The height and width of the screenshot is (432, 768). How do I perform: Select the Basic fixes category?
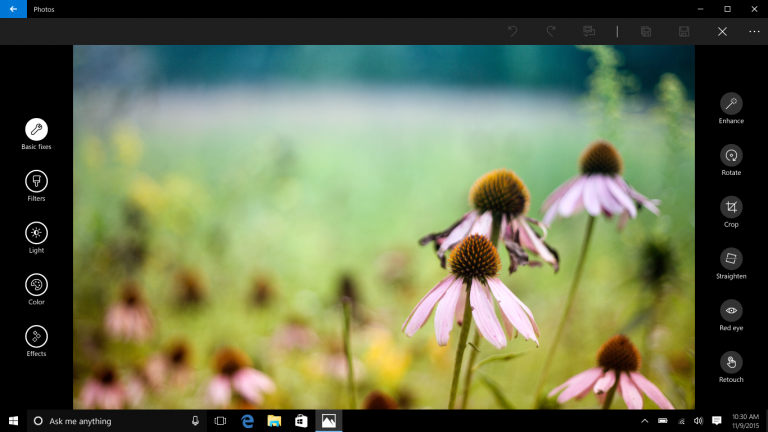[37, 129]
